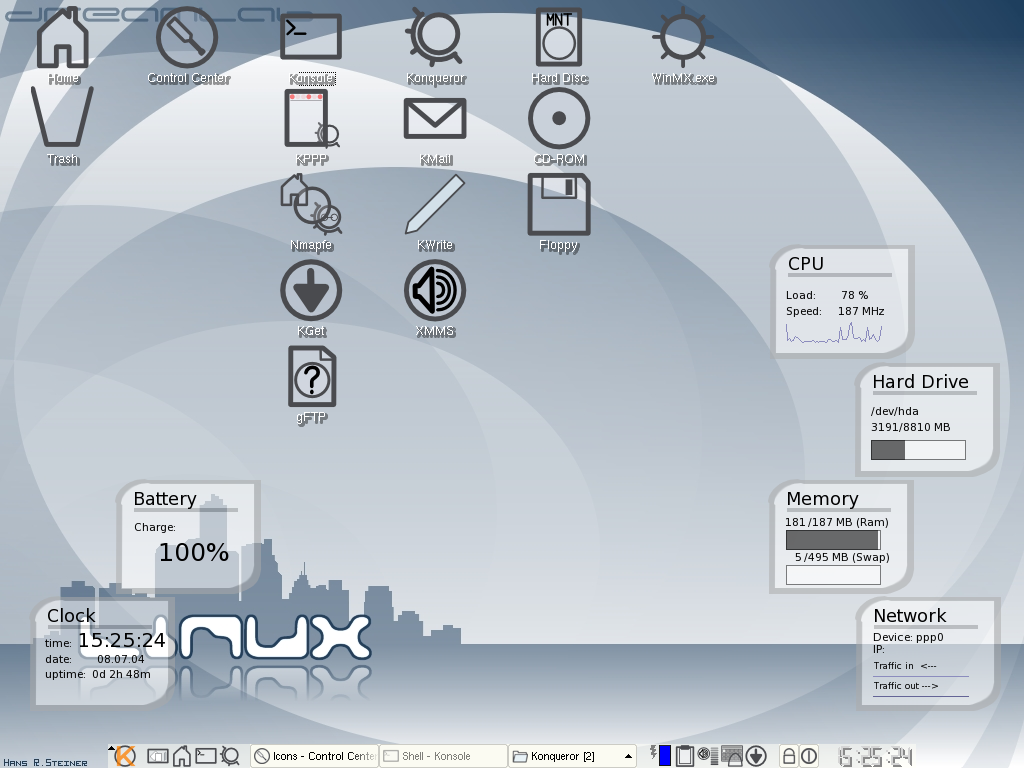Click the 181/187 MB (Ram) text
Image resolution: width=1024 pixels, height=768 pixels.
(837, 522)
